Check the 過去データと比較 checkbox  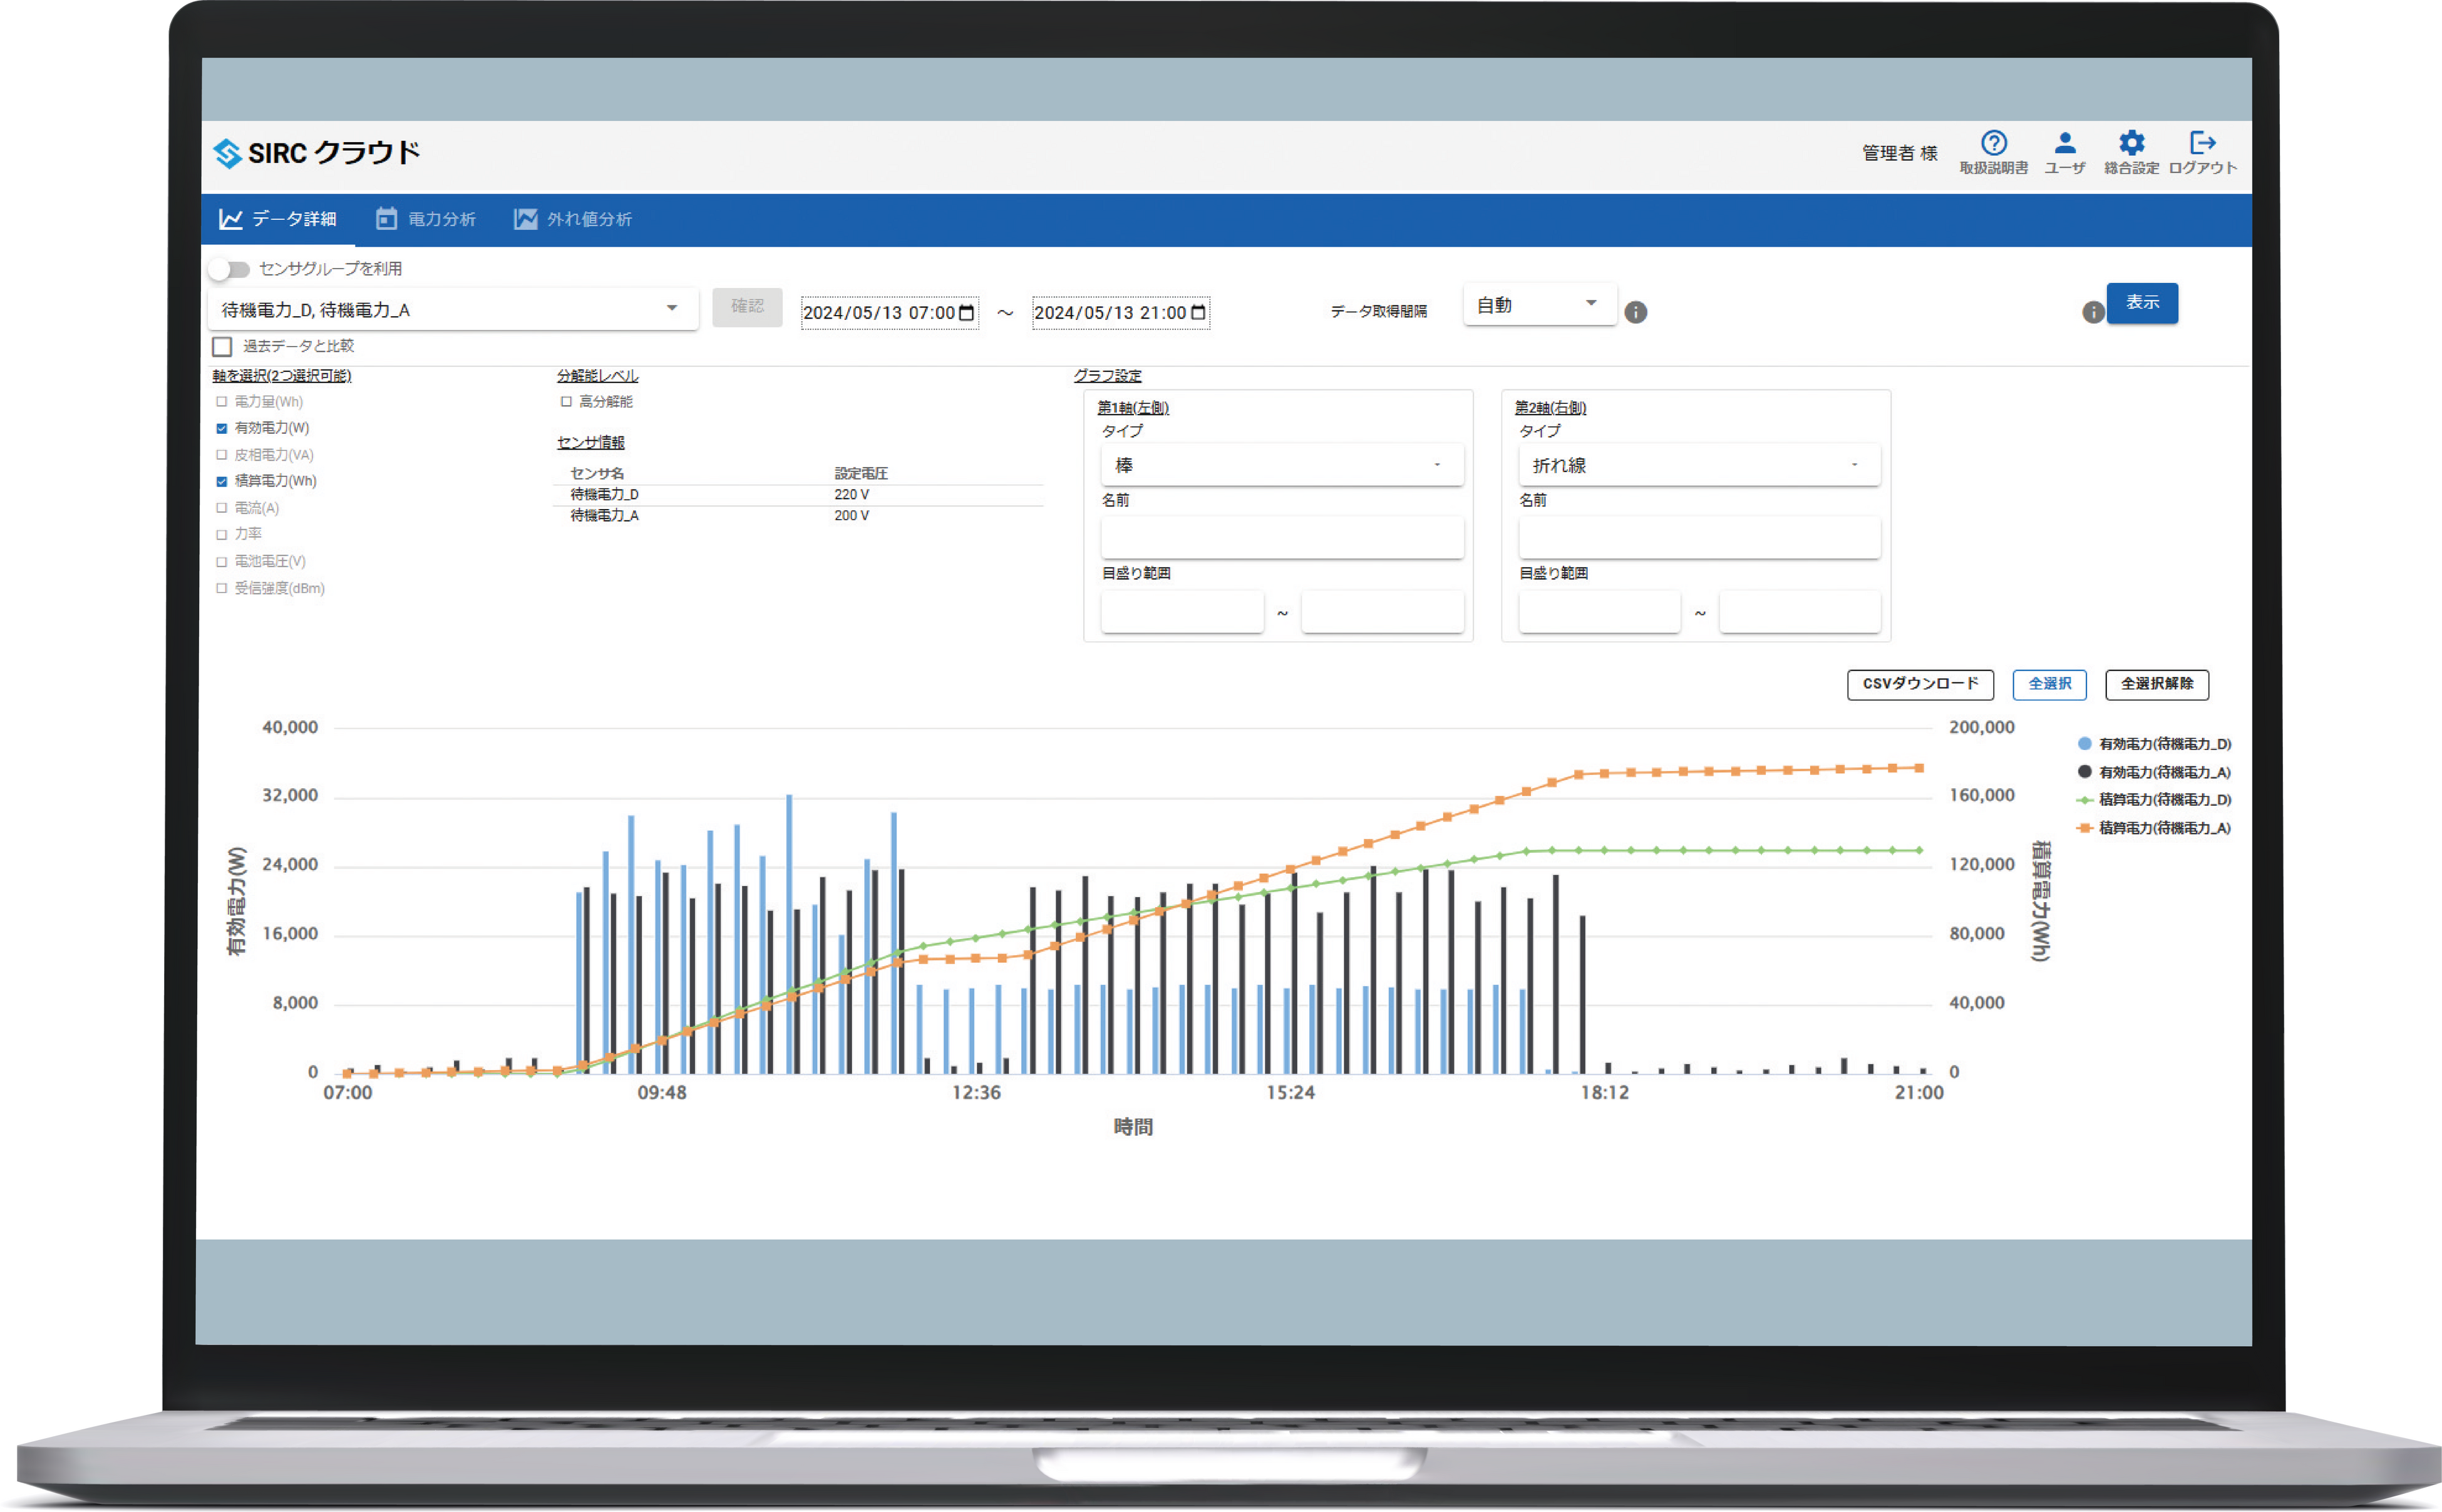tap(222, 346)
